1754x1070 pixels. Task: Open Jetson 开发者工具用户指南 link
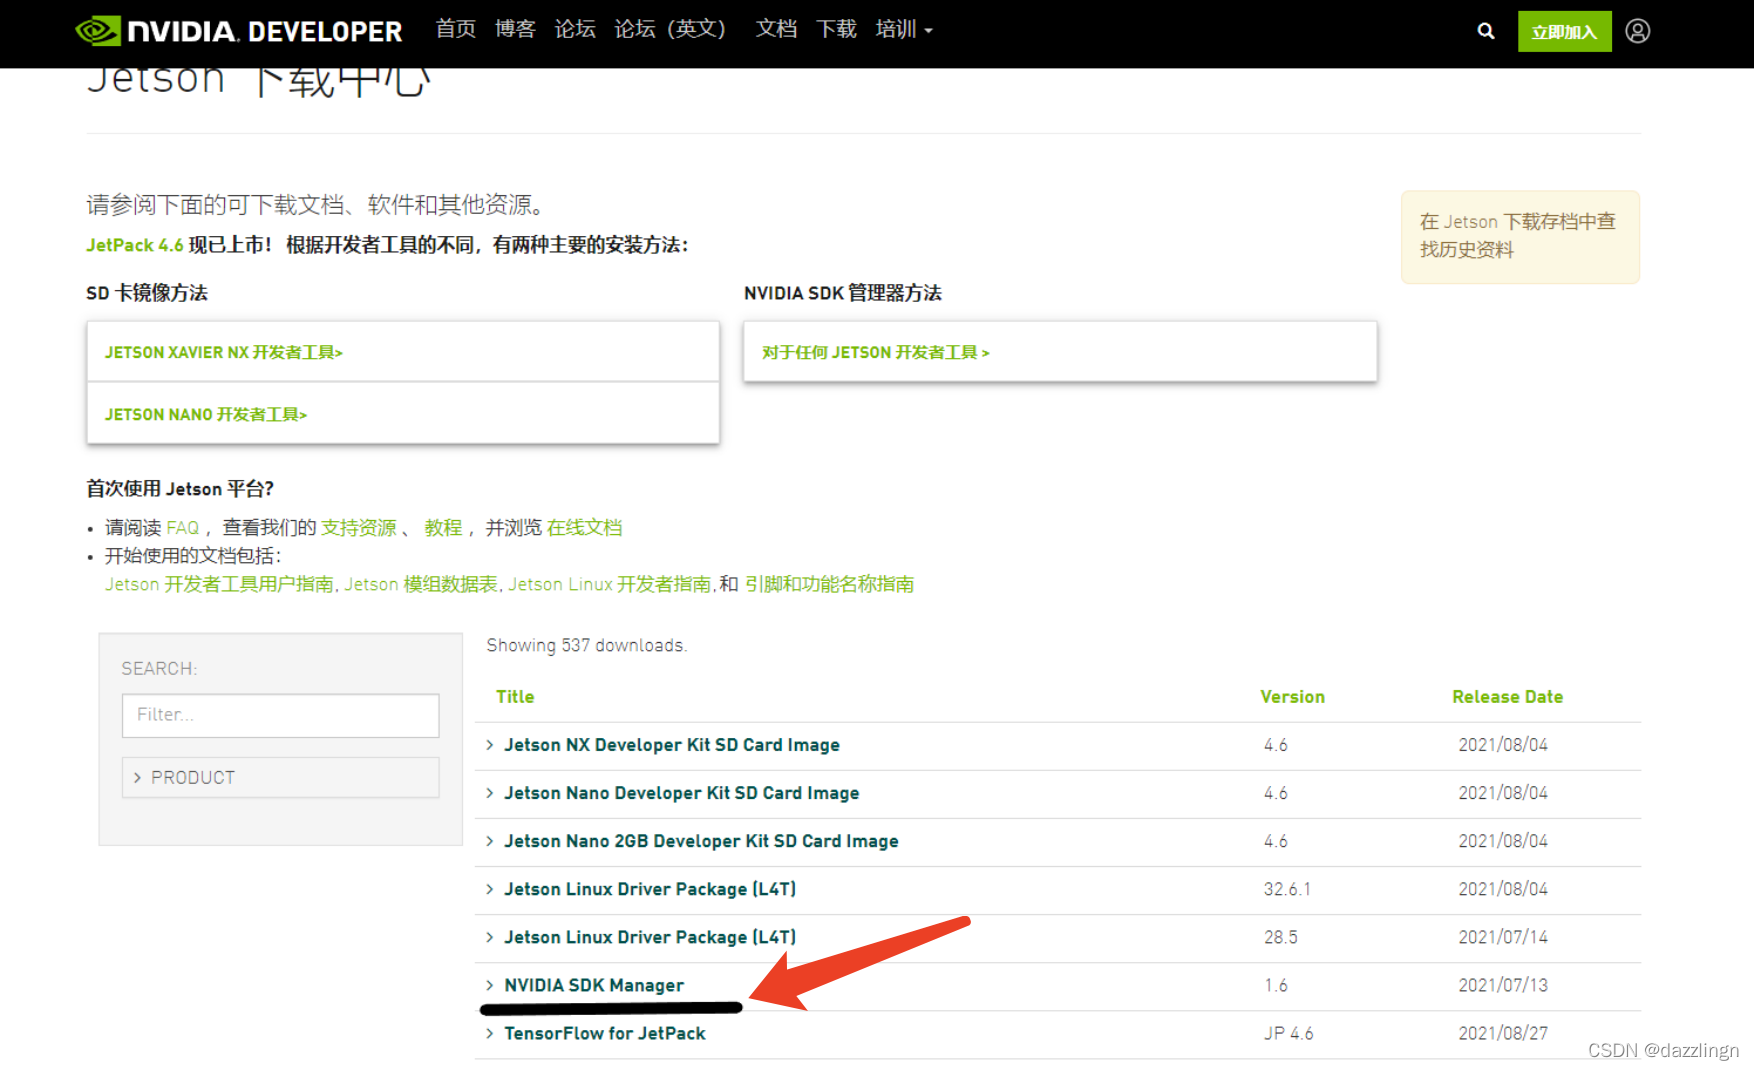[219, 584]
